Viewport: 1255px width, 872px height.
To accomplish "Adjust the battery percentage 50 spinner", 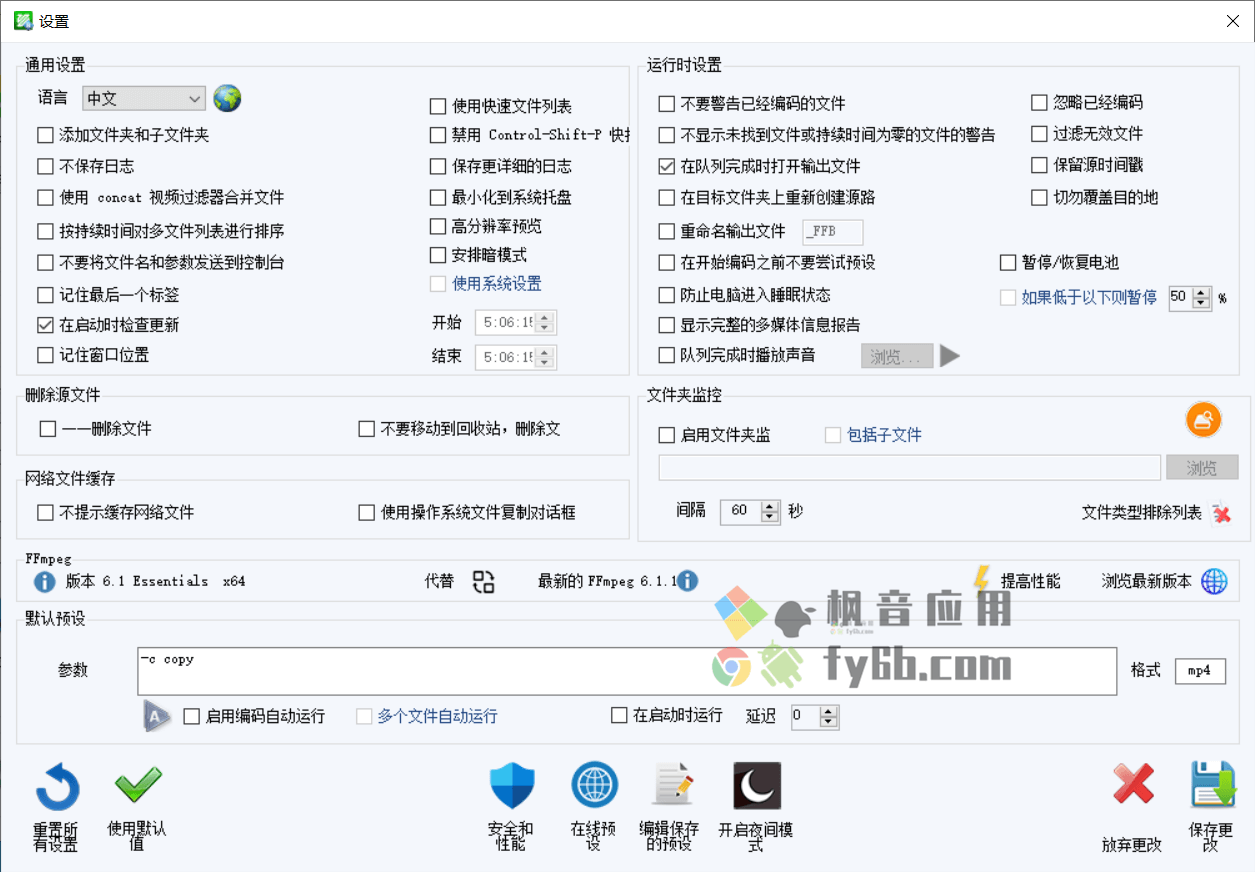I will [1201, 297].
